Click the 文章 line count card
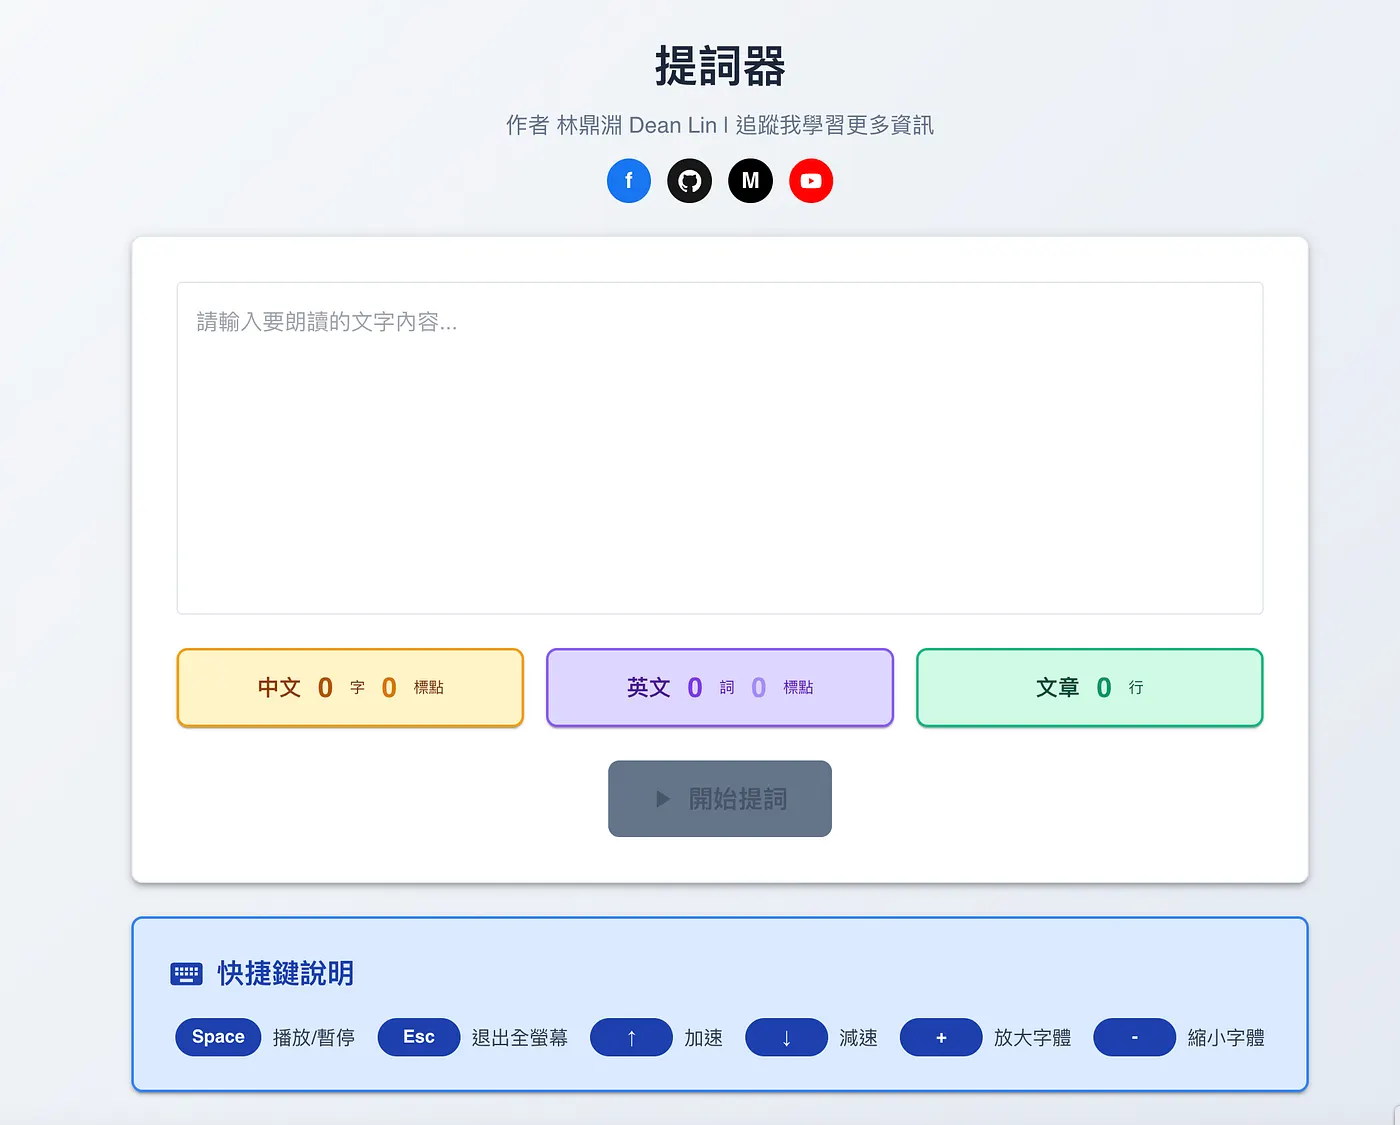The width and height of the screenshot is (1400, 1125). click(x=1090, y=688)
